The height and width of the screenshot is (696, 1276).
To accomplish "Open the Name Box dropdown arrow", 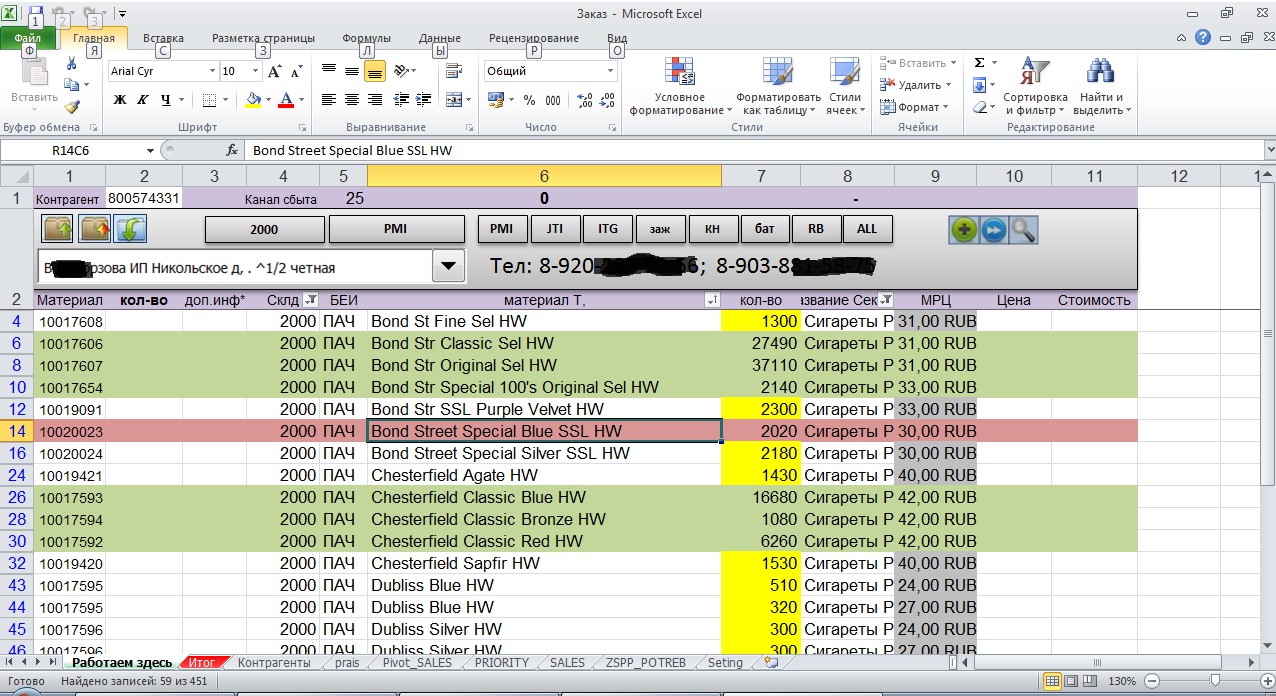I will [x=150, y=150].
